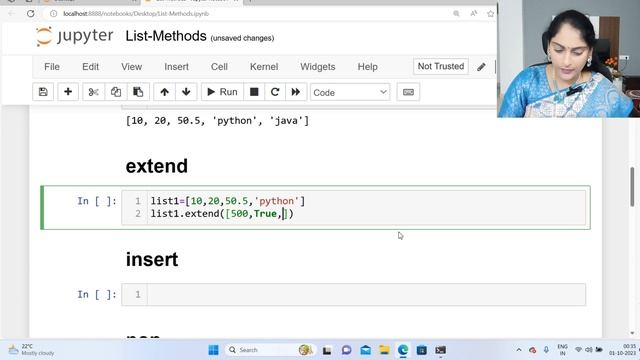Open the Help menu

click(367, 67)
